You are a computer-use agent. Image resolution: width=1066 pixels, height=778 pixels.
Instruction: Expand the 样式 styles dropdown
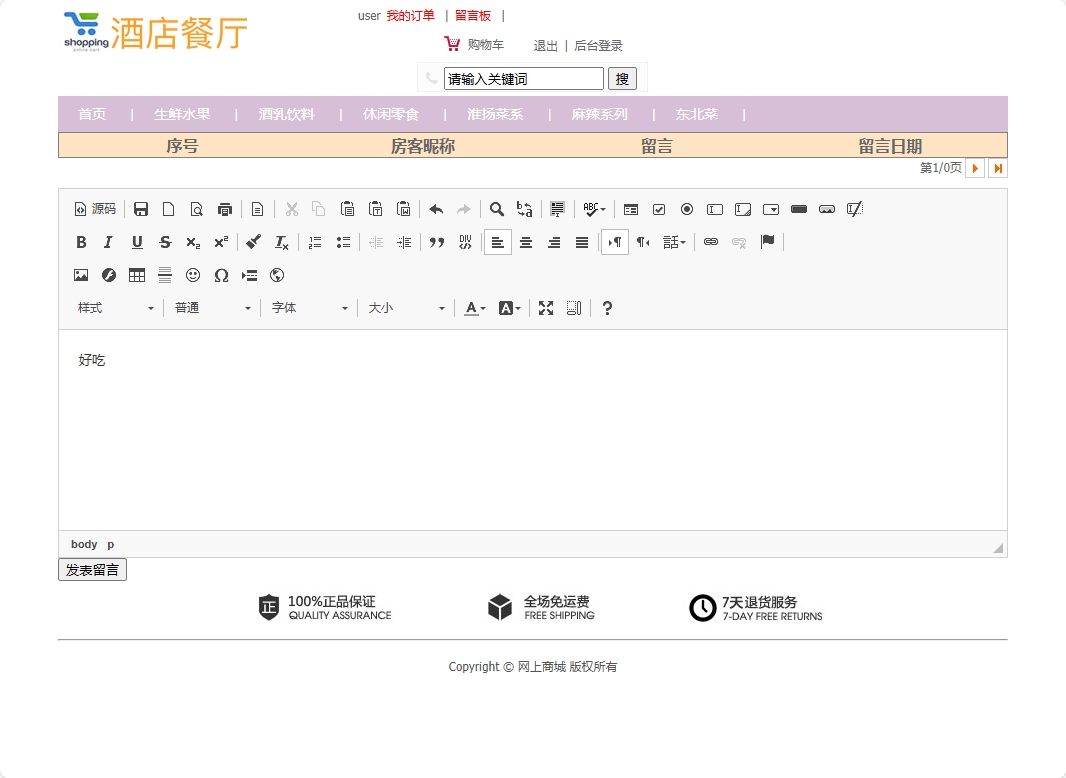[115, 307]
